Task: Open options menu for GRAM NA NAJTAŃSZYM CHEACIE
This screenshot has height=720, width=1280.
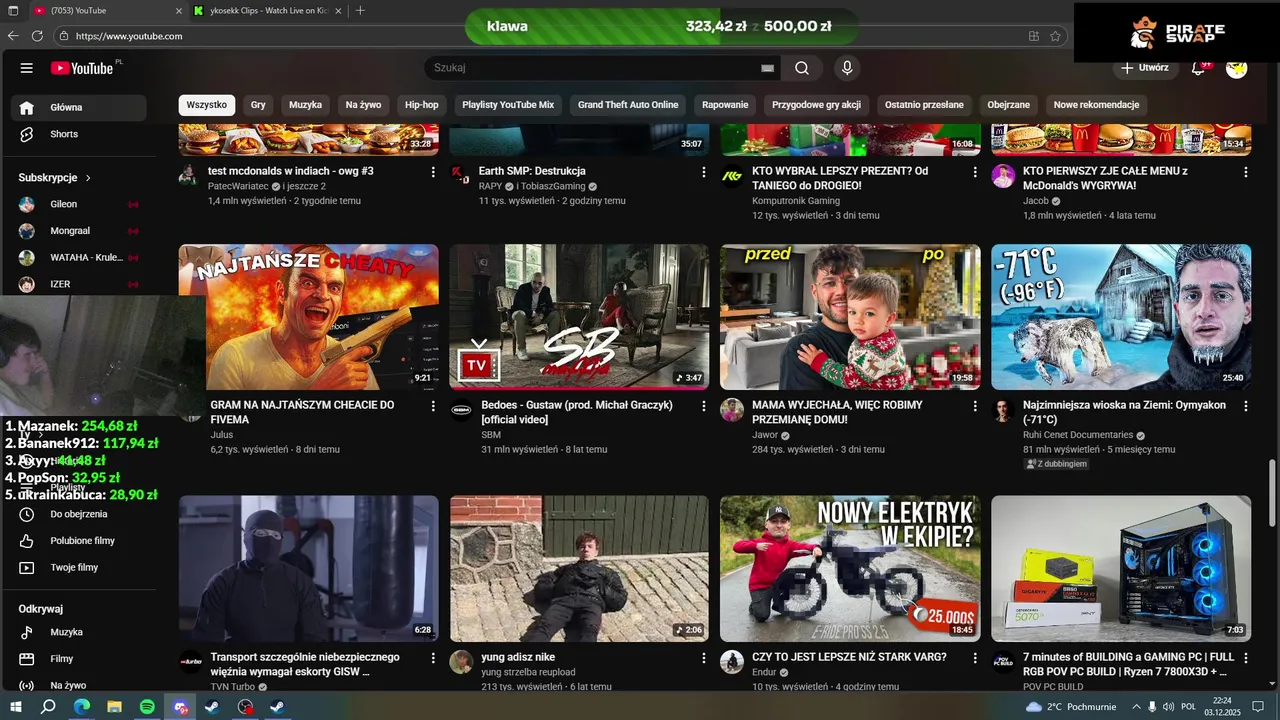Action: pos(433,406)
